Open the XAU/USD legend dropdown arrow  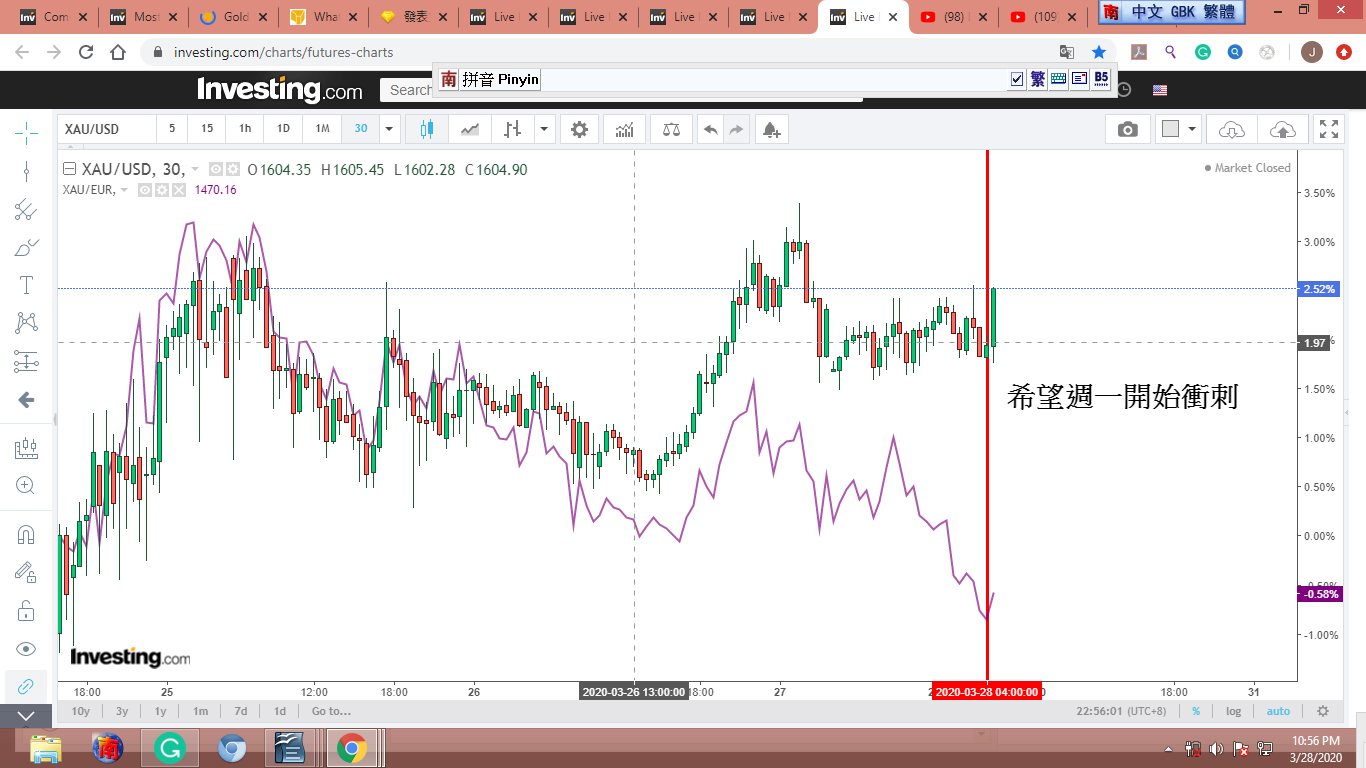click(195, 170)
